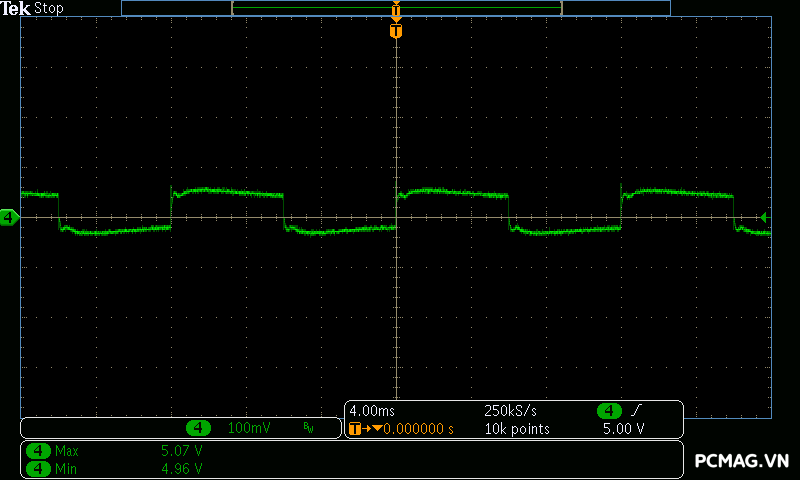Click the Tek logo in the corner
Viewport: 800px width, 480px height.
tap(16, 8)
